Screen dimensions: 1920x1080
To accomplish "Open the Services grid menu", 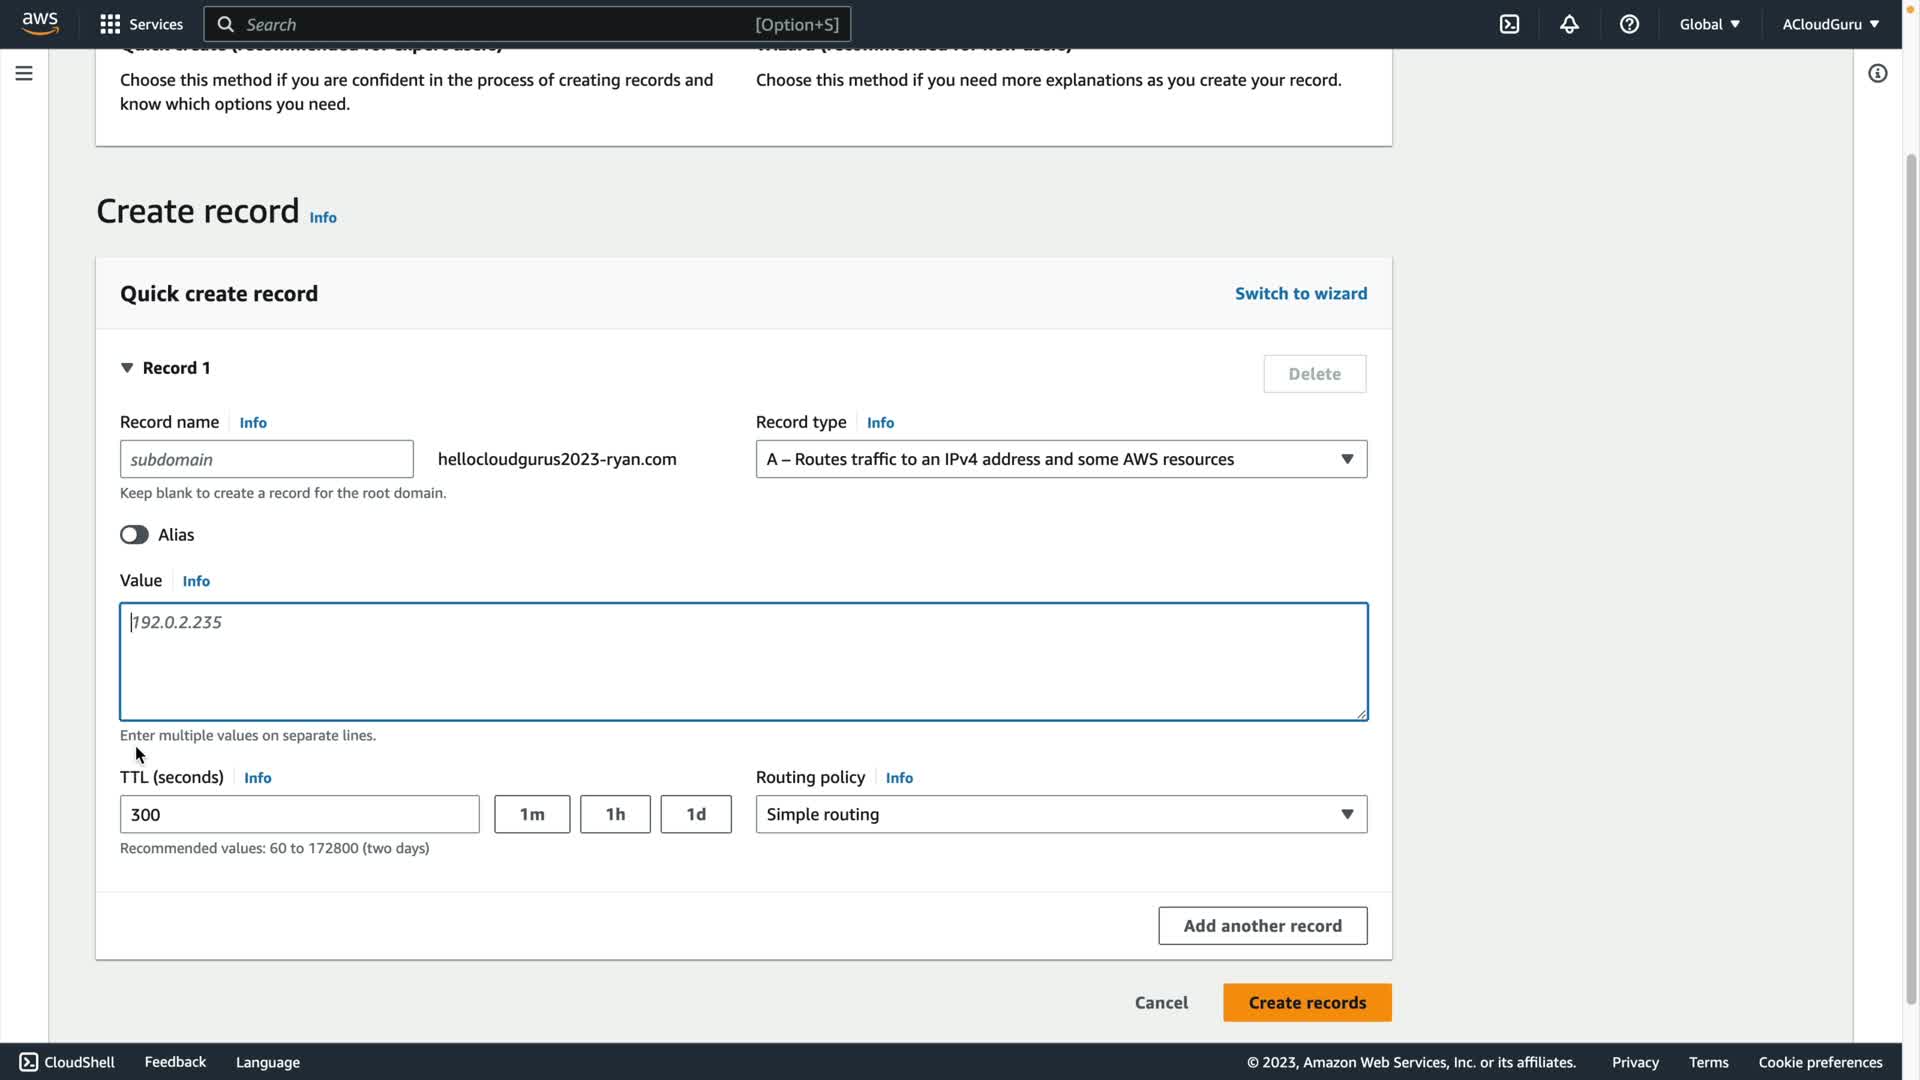I will tap(141, 24).
